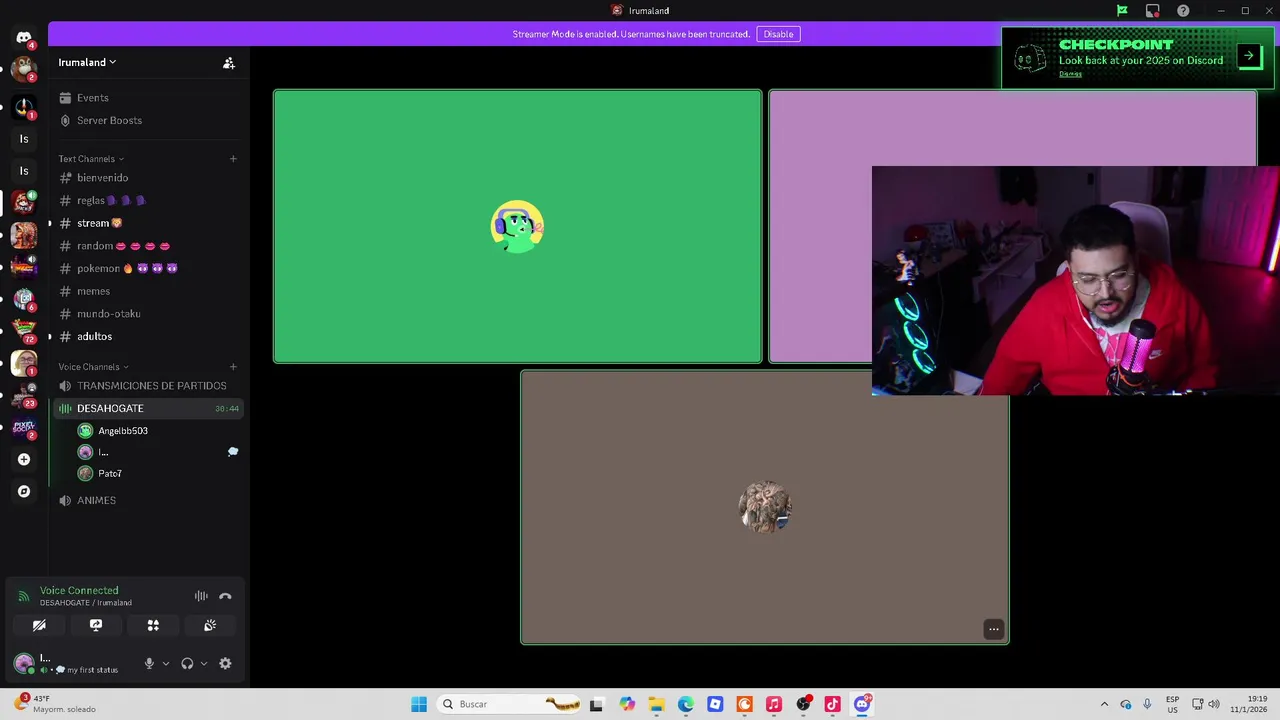
Task: Disable Streamer Mode from the banner
Action: 778,34
